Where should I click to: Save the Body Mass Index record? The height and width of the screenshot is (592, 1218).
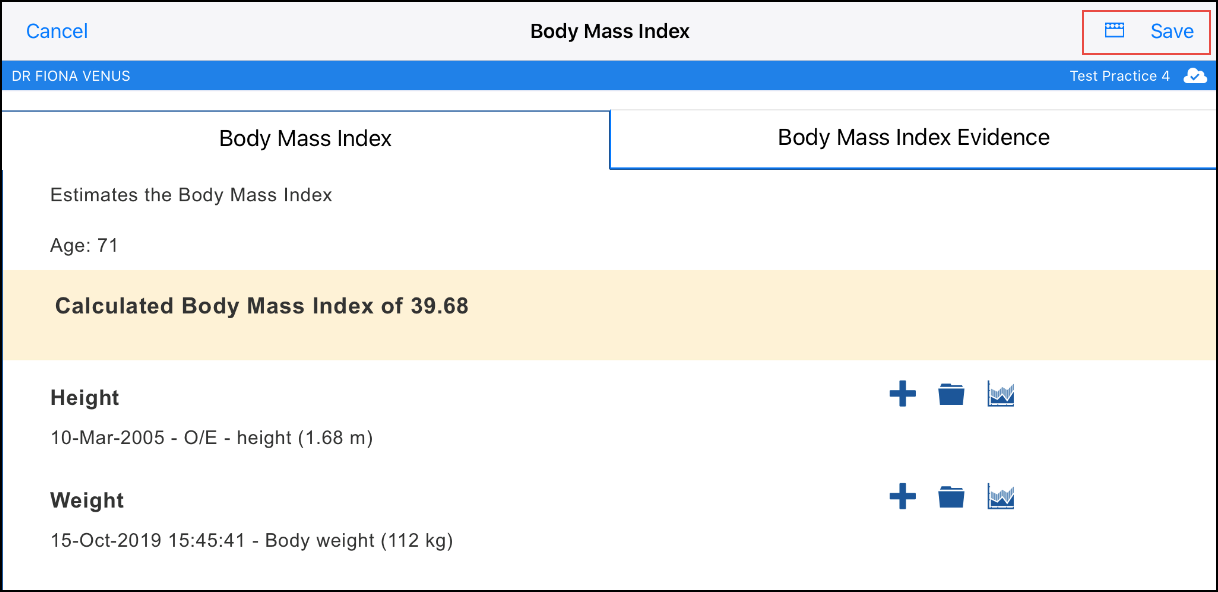pos(1171,31)
